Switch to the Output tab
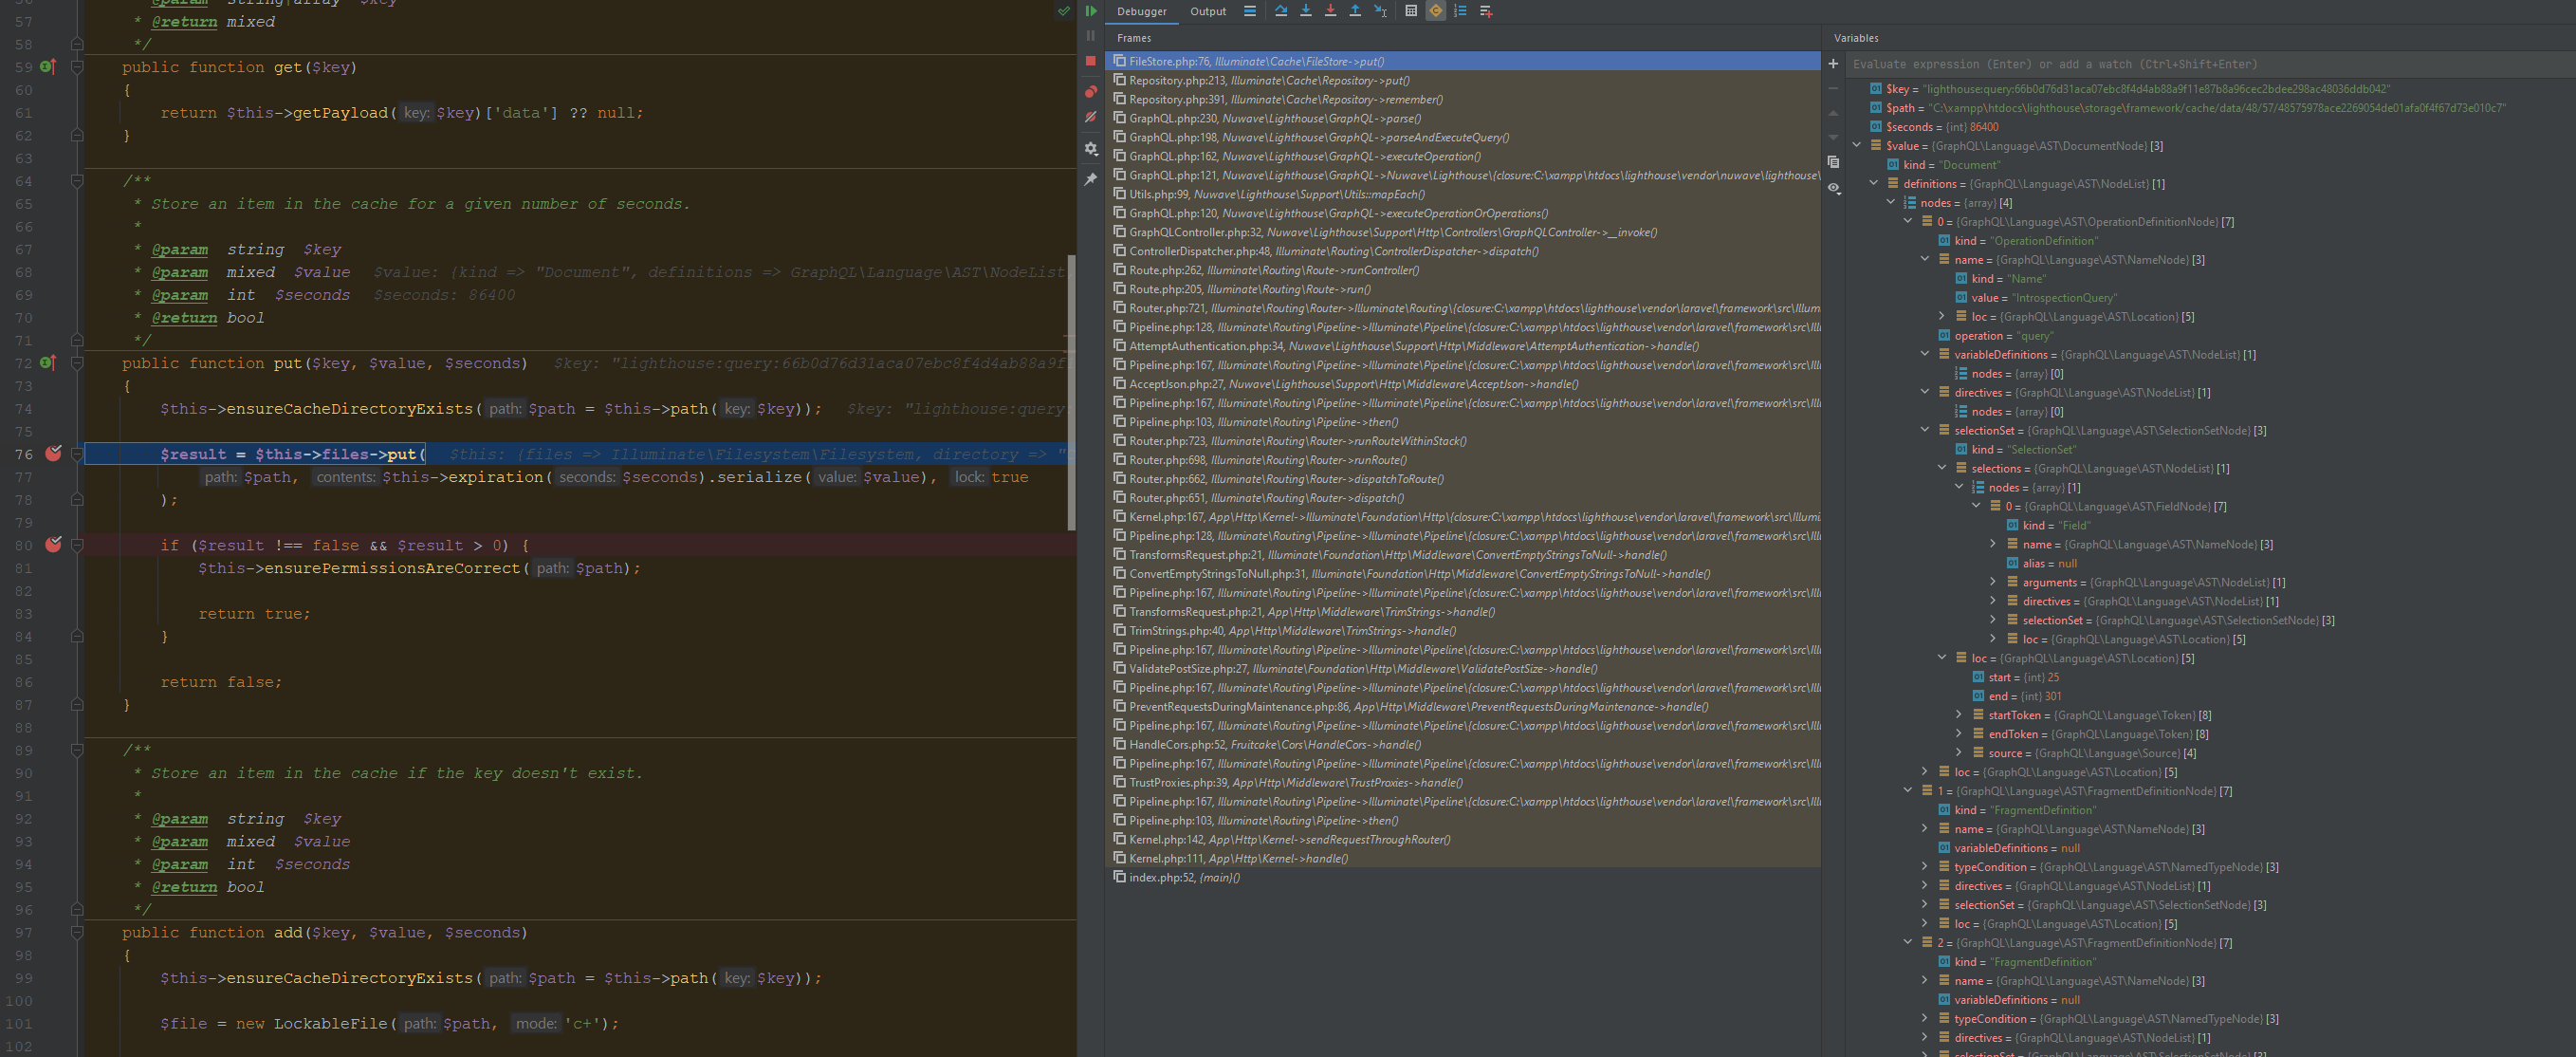 (1207, 11)
